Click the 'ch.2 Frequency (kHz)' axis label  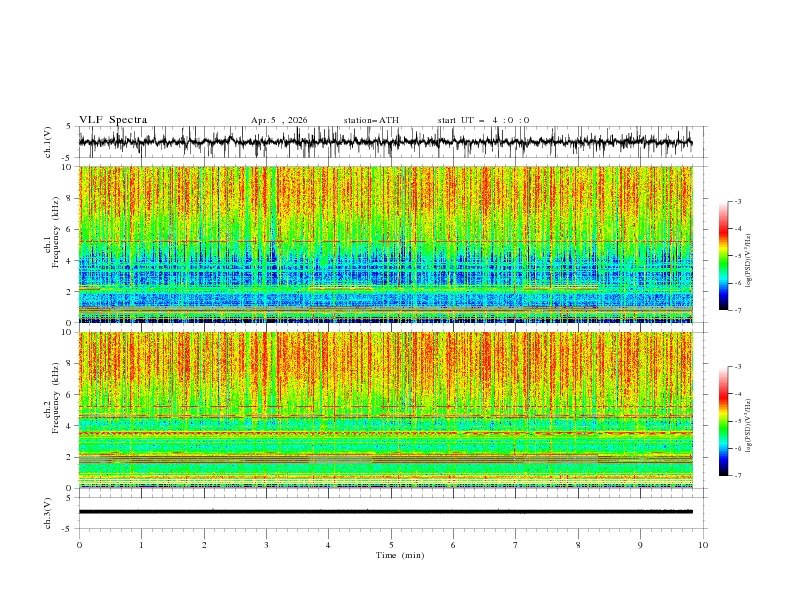(52, 398)
